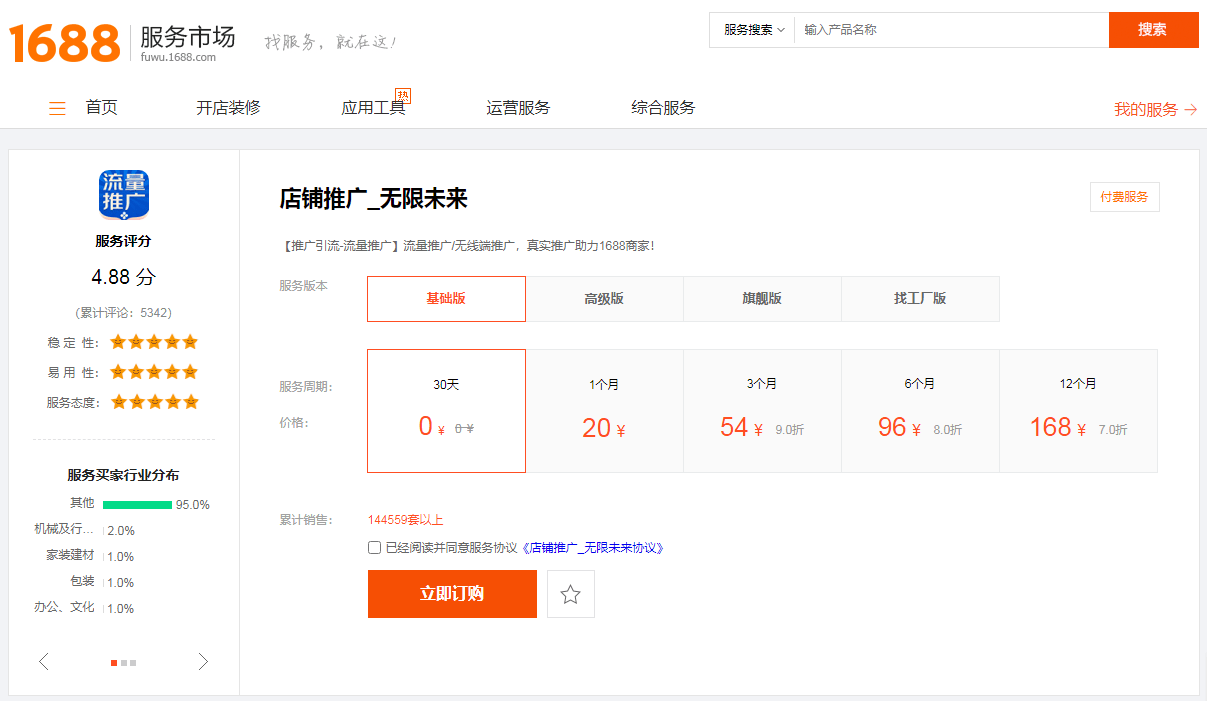The image size is (1207, 701).
Task: Open the hamburger menu next to 首页
Action: (57, 108)
